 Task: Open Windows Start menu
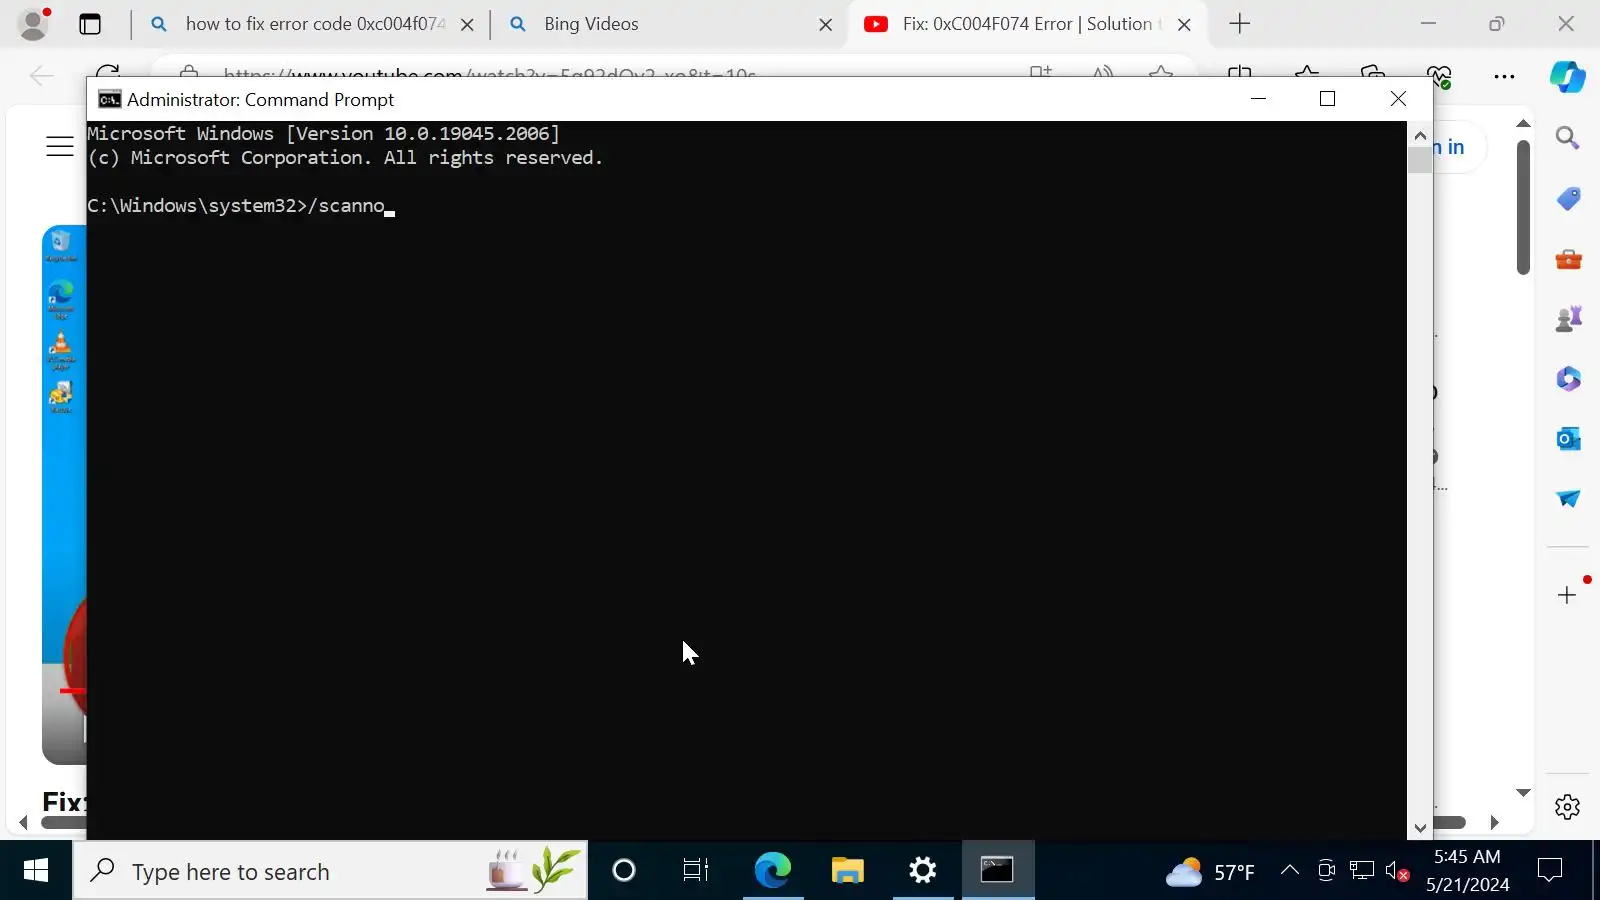coord(36,871)
